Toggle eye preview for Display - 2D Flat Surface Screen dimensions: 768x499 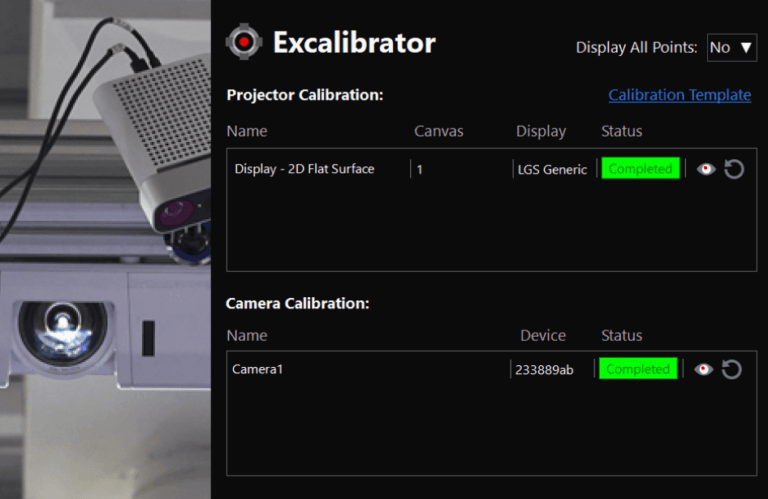point(706,169)
